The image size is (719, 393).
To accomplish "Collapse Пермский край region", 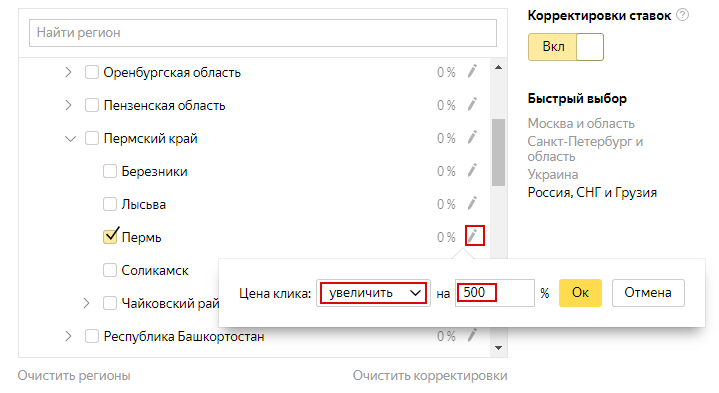I will pos(70,138).
